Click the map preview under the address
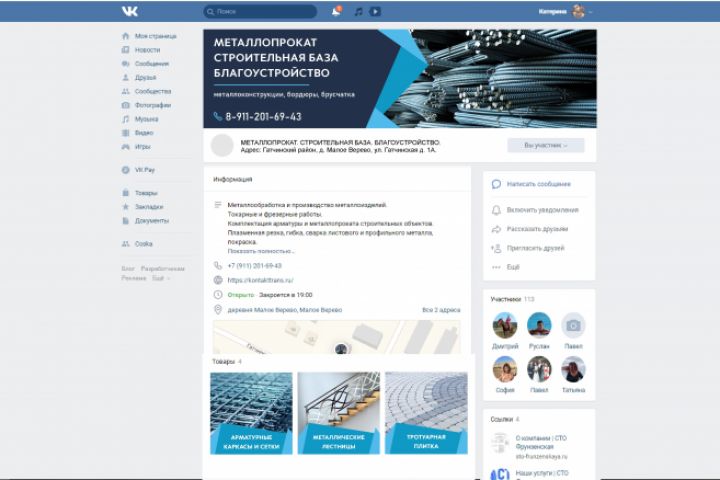This screenshot has height=480, width=720. tap(337, 337)
